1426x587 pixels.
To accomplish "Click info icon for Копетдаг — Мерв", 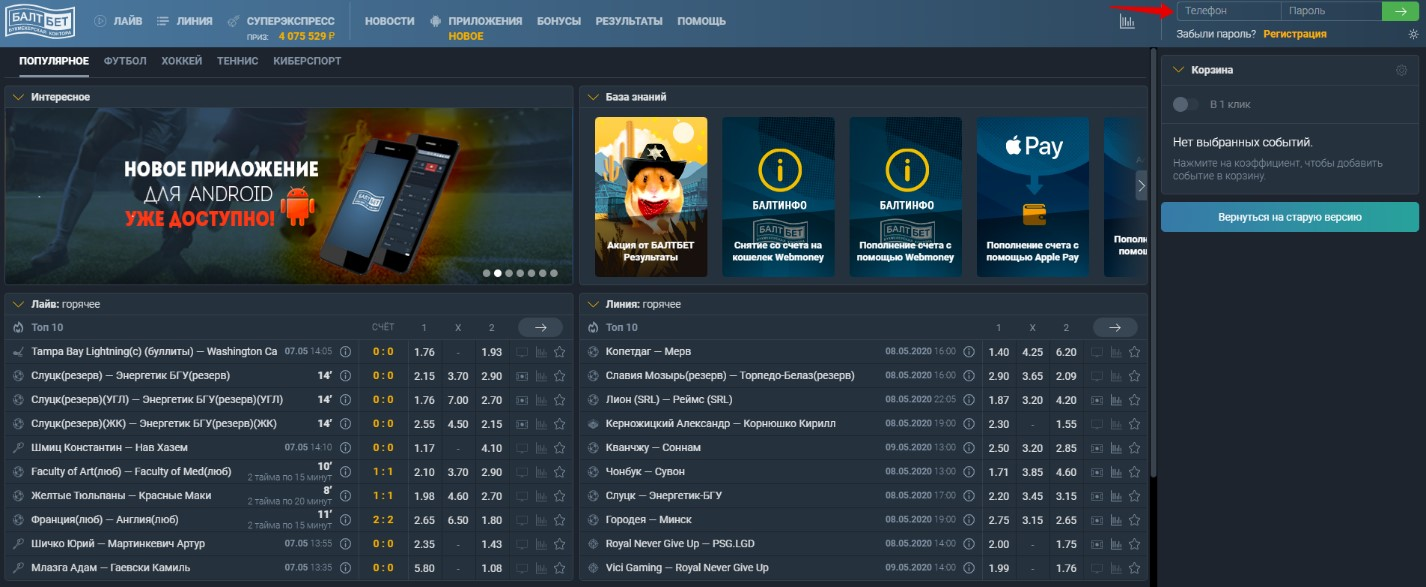I will 968,352.
